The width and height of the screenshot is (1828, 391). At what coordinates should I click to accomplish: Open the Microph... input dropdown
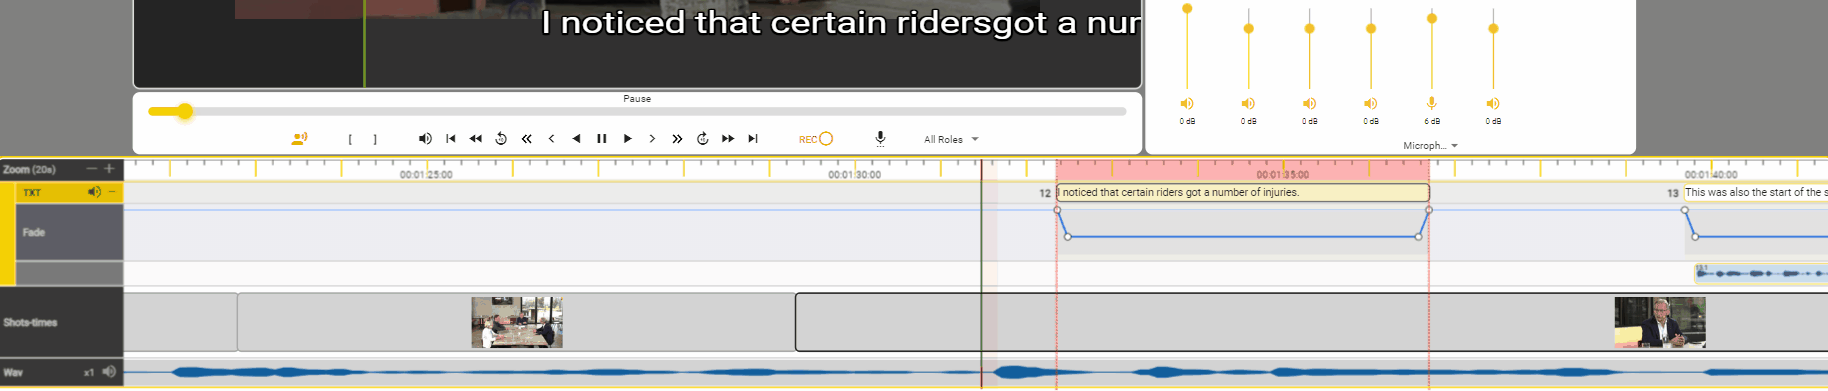click(x=1430, y=146)
